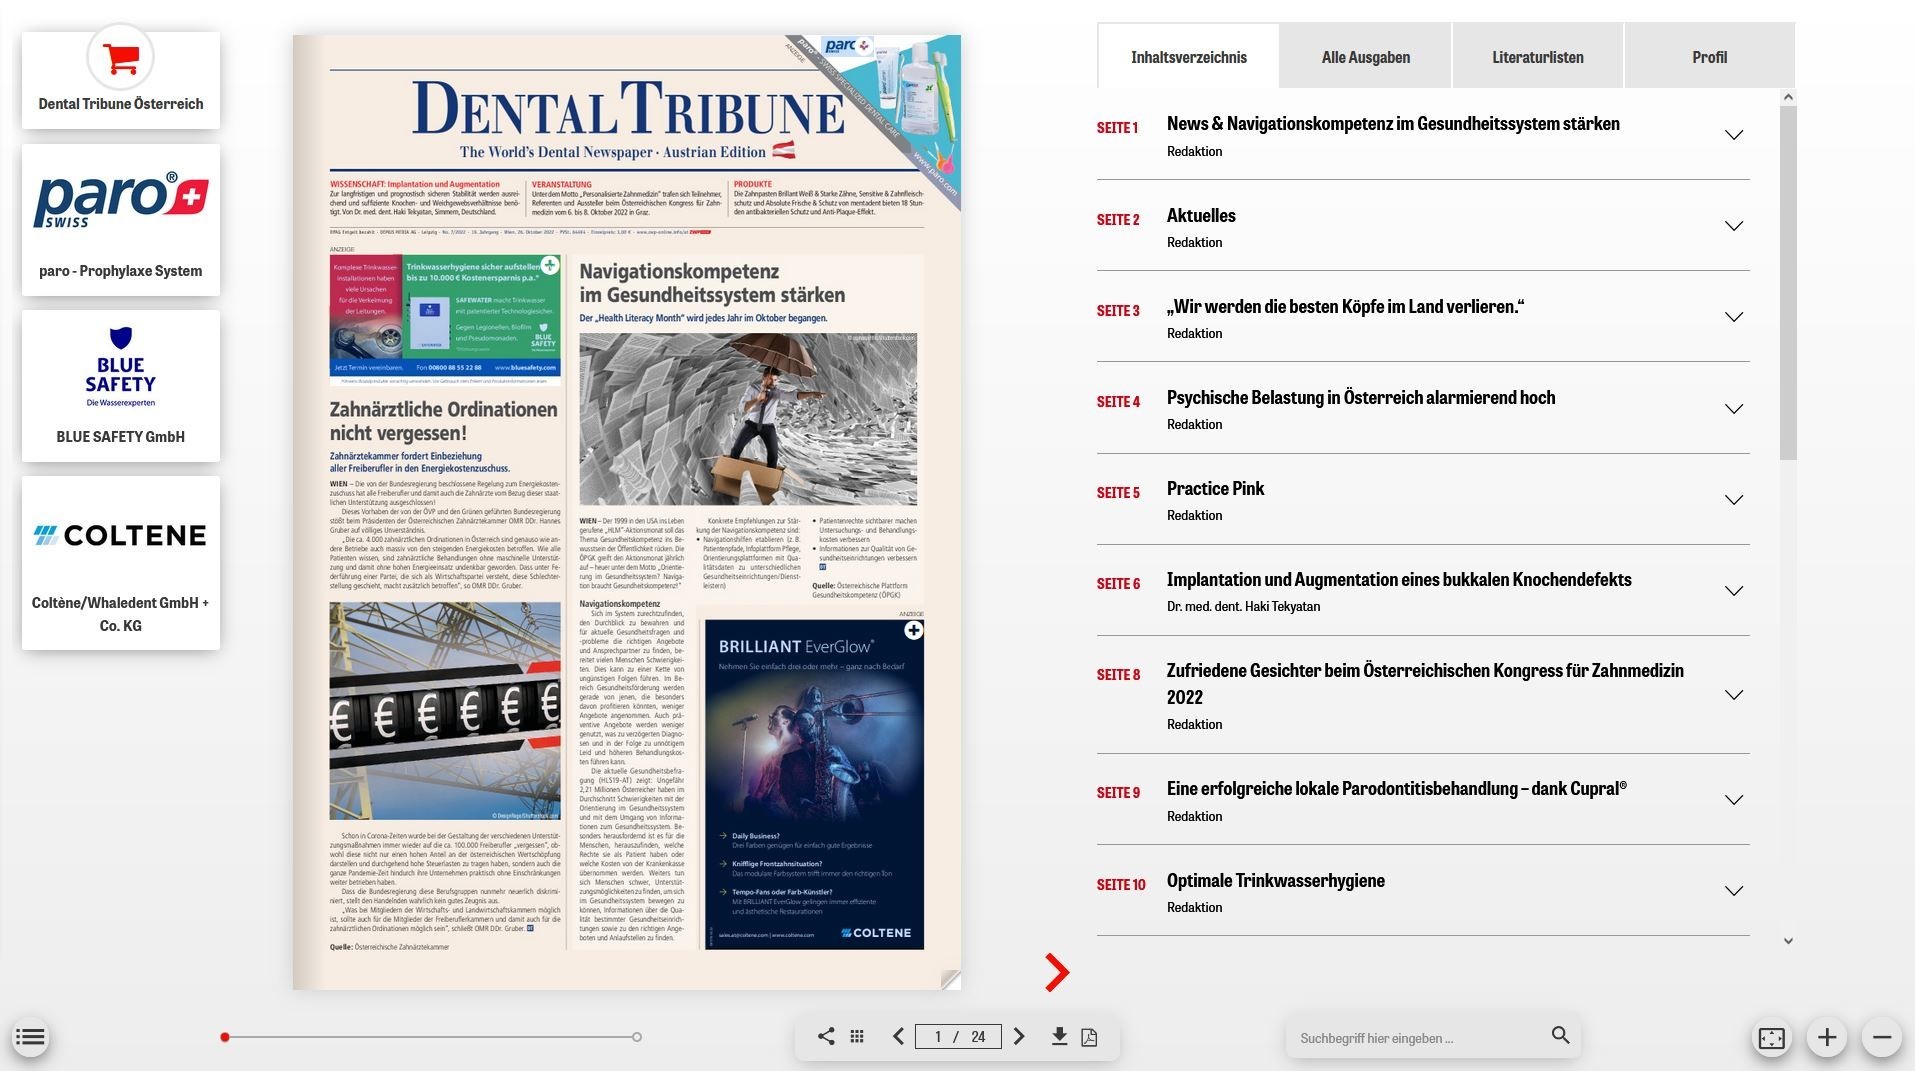Expand Seite 9 Parodontitisbehandlung chevron
This screenshot has height=1071, width=1915.
pyautogui.click(x=1734, y=800)
